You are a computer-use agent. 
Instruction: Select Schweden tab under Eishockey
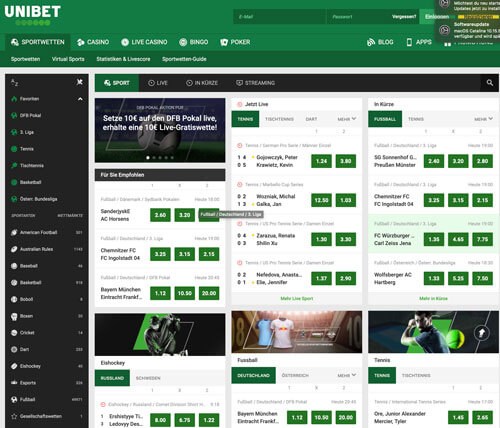pyautogui.click(x=148, y=378)
